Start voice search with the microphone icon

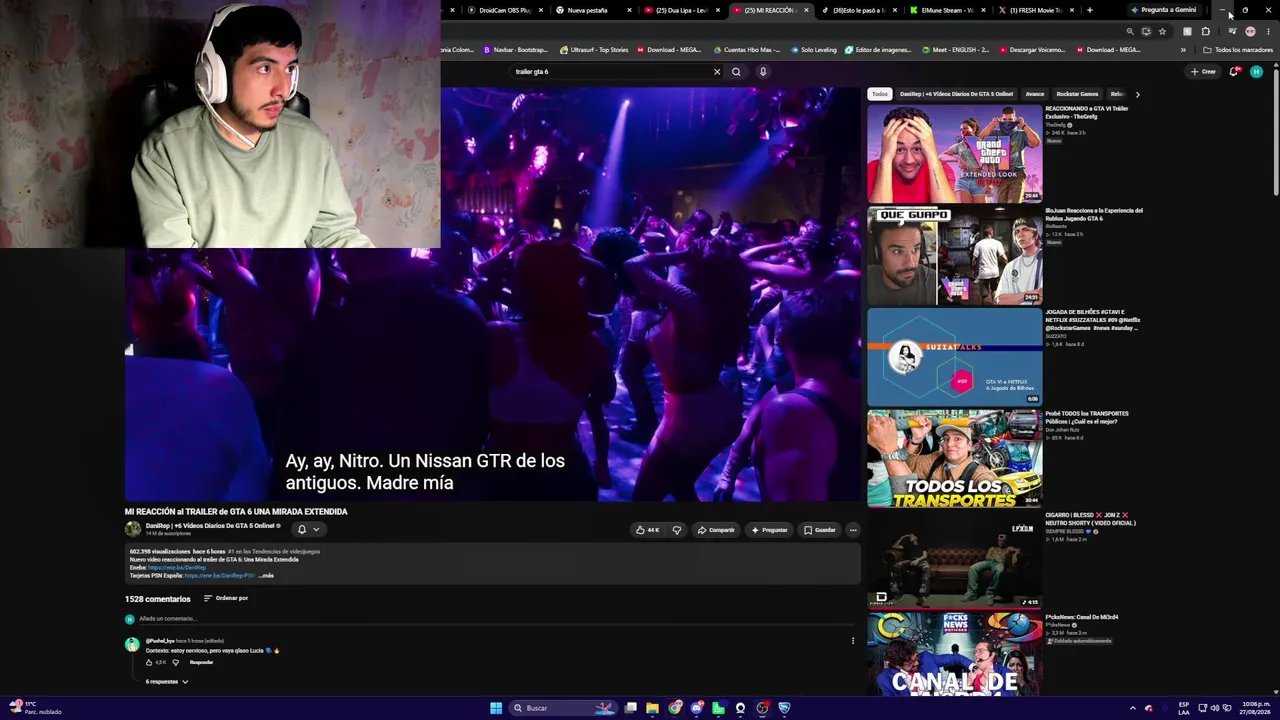pyautogui.click(x=763, y=72)
